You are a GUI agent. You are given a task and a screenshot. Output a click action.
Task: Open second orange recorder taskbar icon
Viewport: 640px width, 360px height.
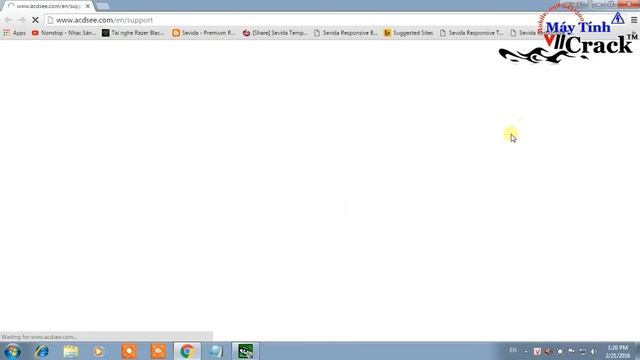coord(158,351)
